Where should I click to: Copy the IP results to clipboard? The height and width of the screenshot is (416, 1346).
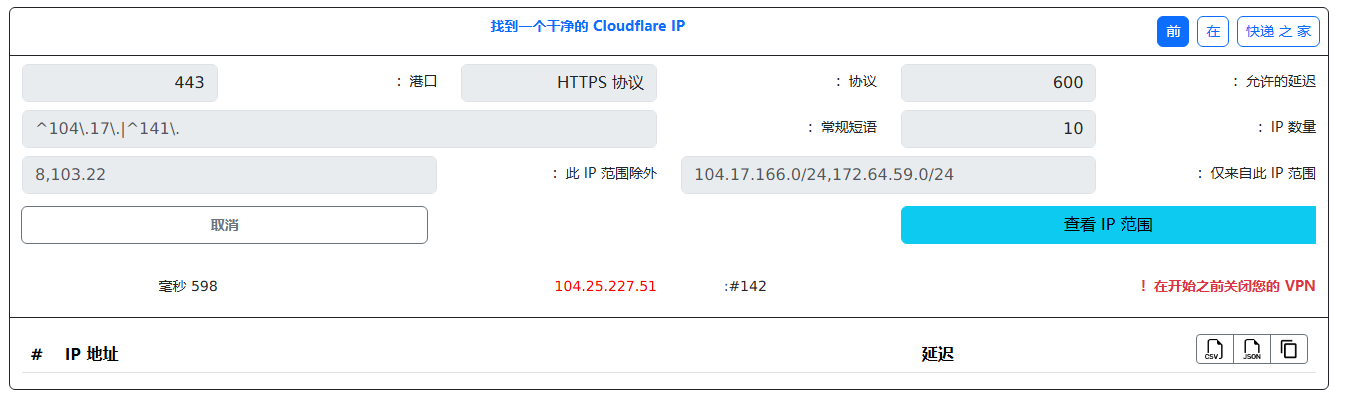click(1289, 349)
